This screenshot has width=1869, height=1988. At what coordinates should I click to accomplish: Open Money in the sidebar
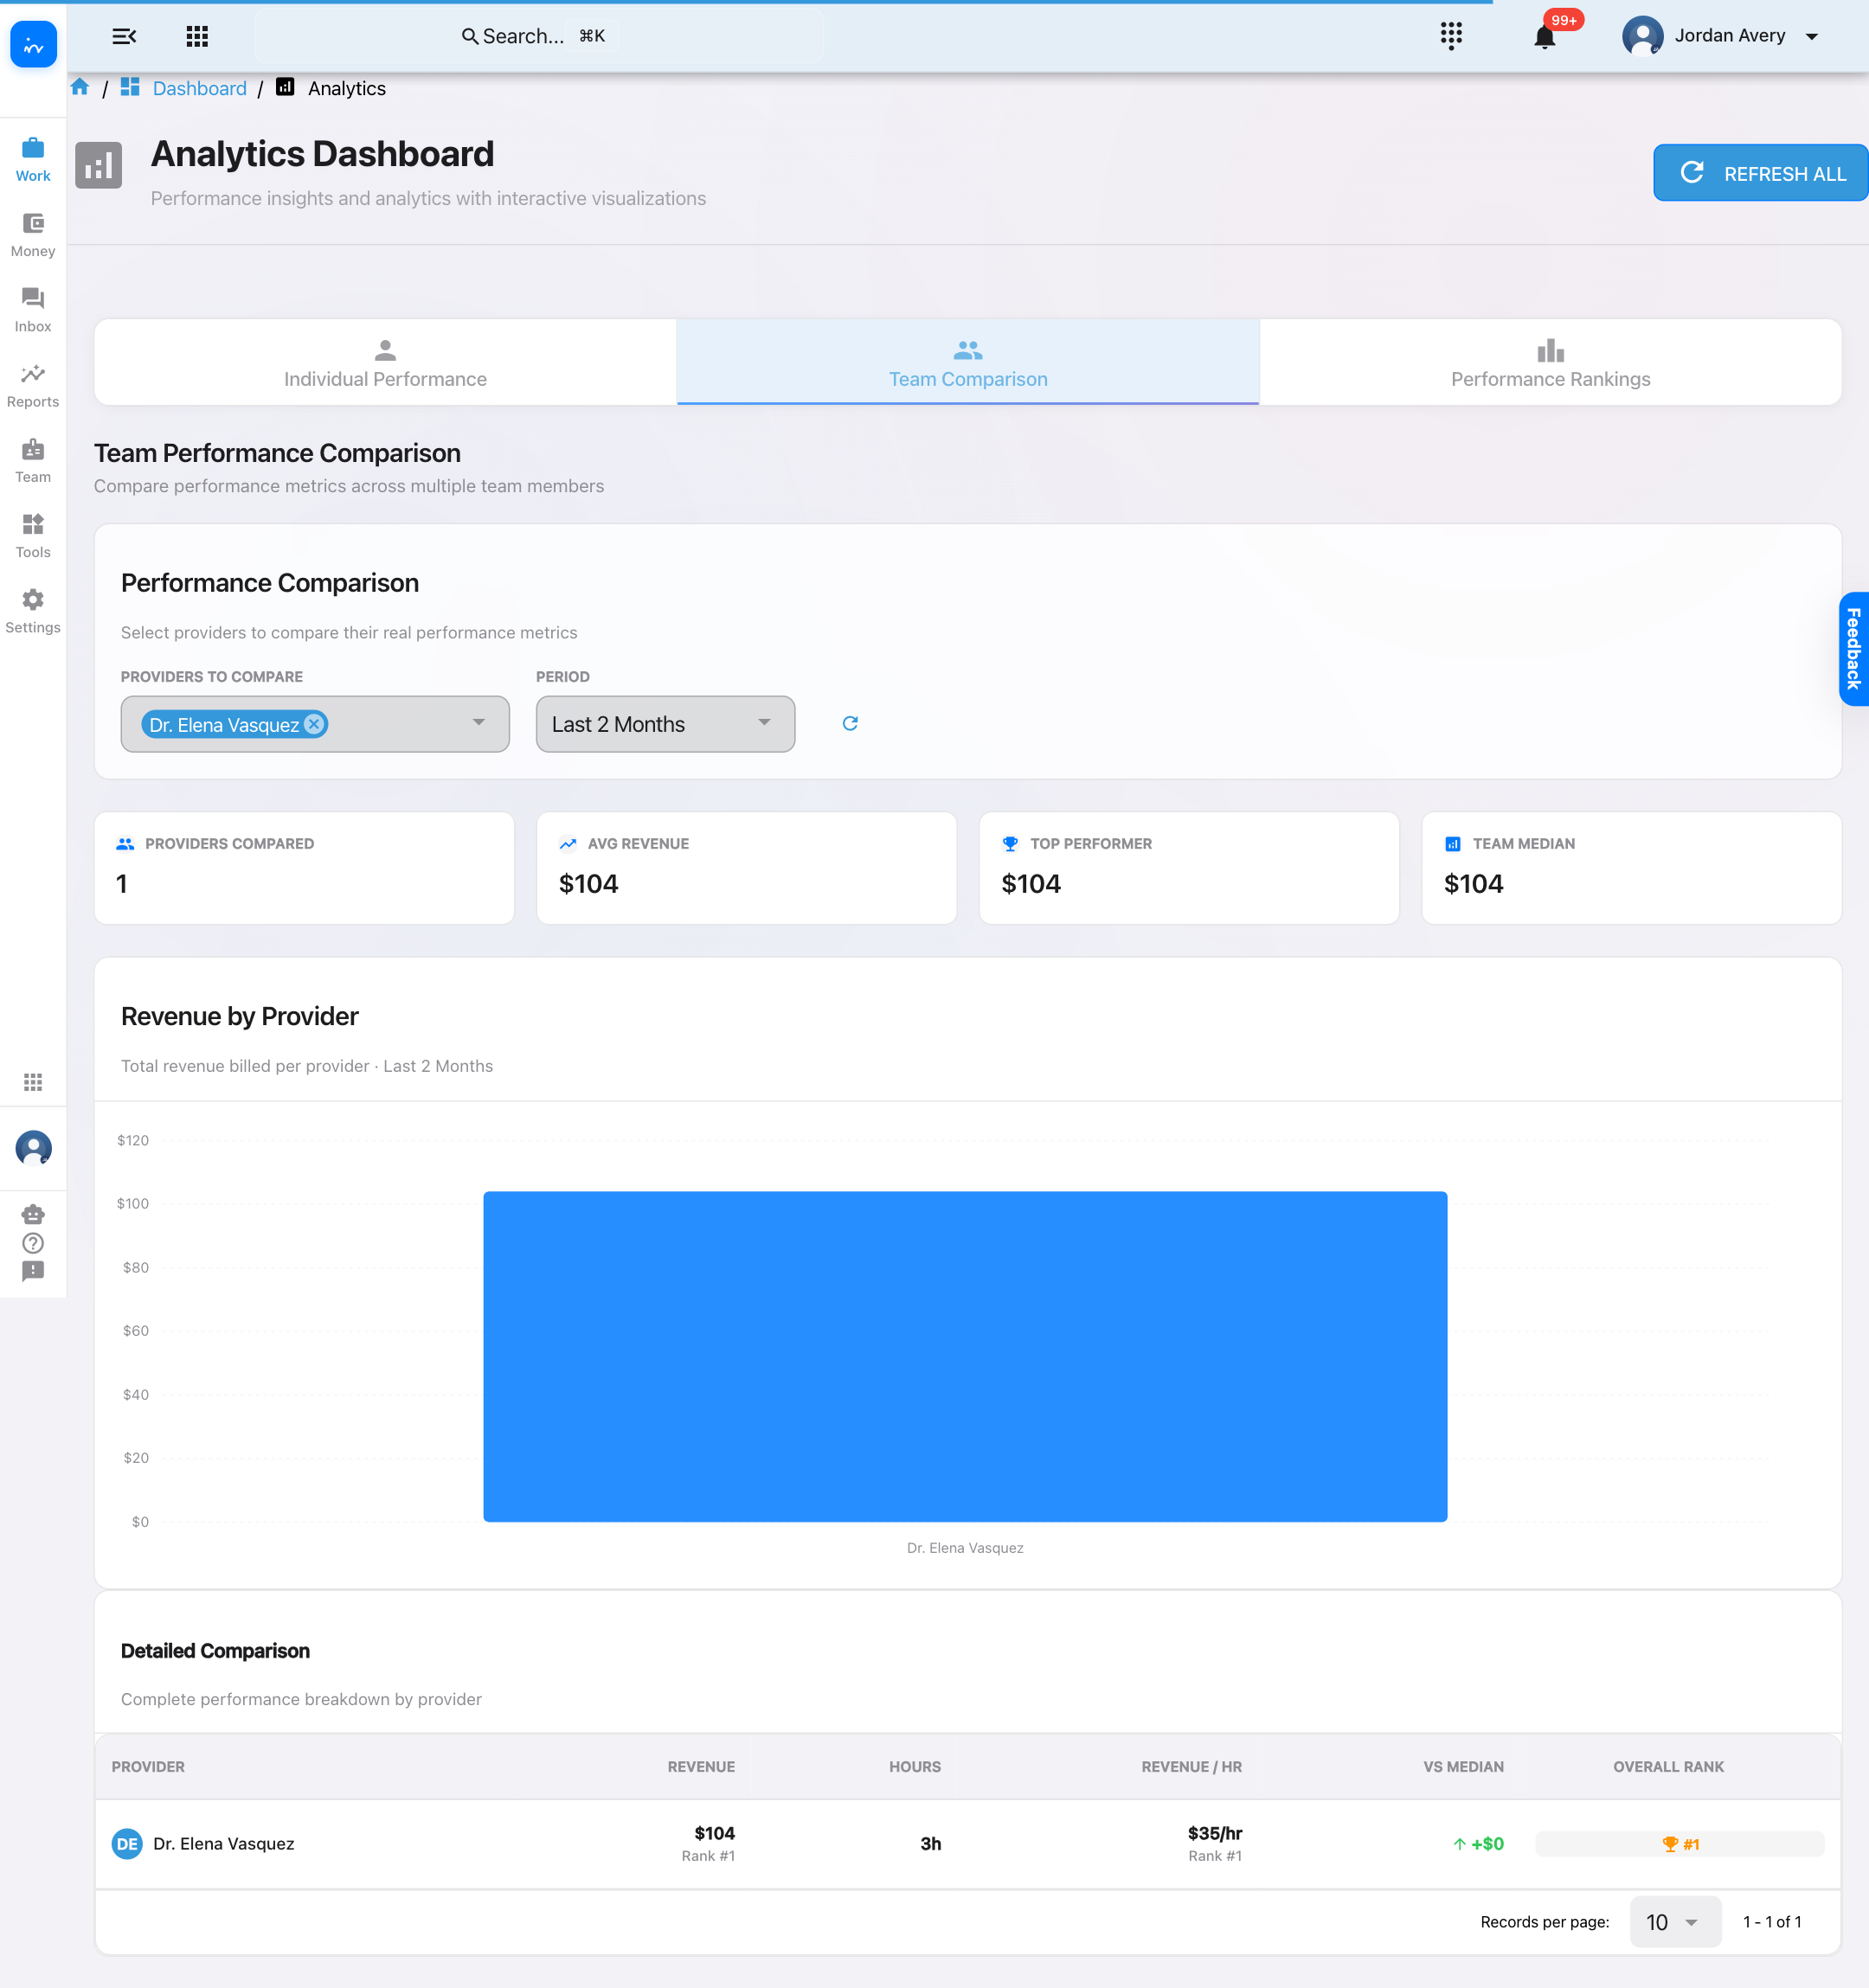[x=33, y=235]
